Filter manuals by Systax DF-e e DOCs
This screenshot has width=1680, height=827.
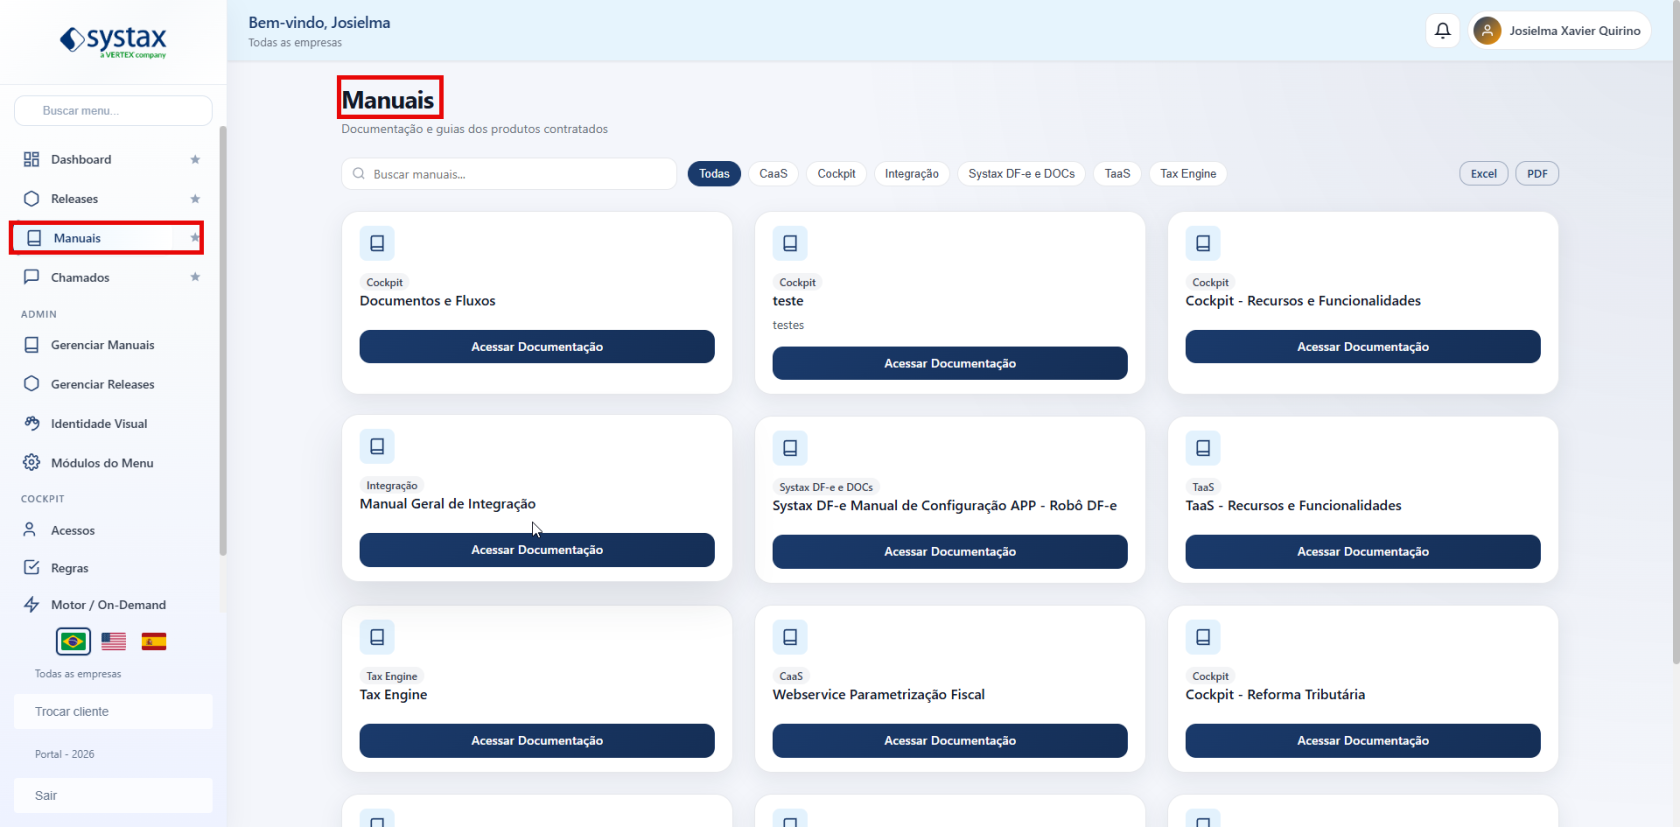(x=1021, y=174)
